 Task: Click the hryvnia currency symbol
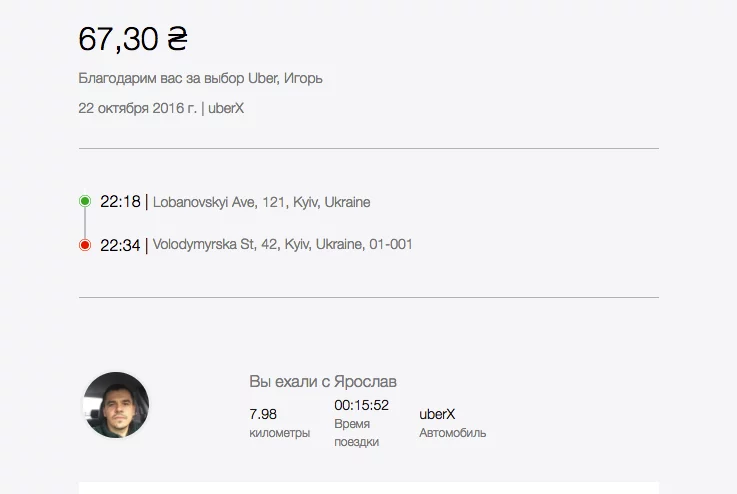[x=177, y=39]
